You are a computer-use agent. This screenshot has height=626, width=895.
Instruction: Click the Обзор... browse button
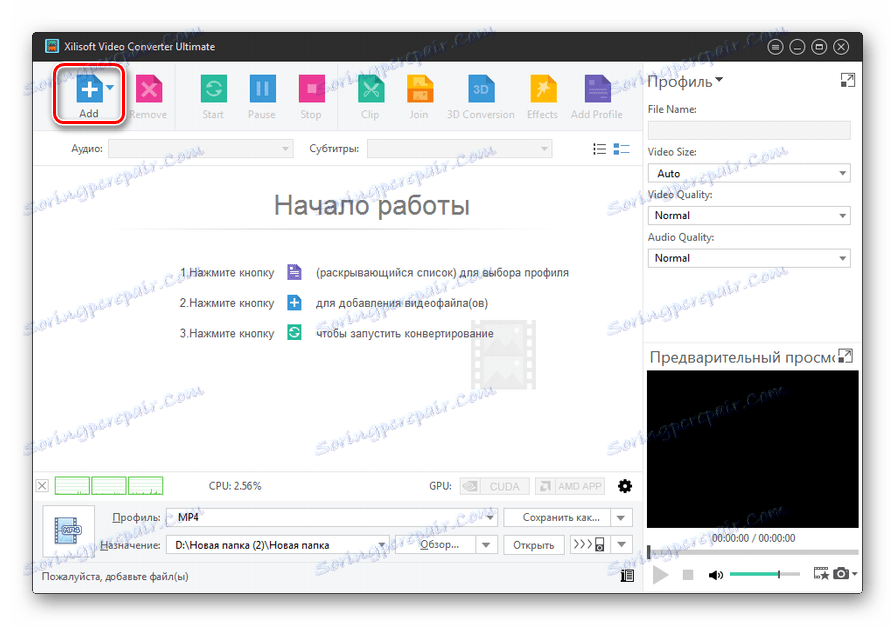point(436,545)
